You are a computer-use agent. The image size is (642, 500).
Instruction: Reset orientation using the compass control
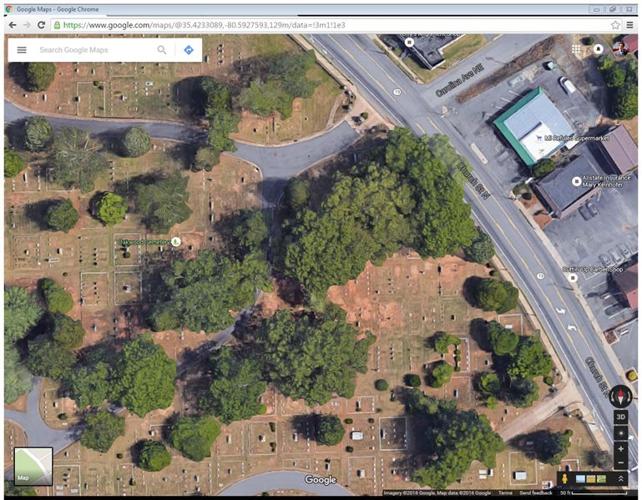pos(621,396)
